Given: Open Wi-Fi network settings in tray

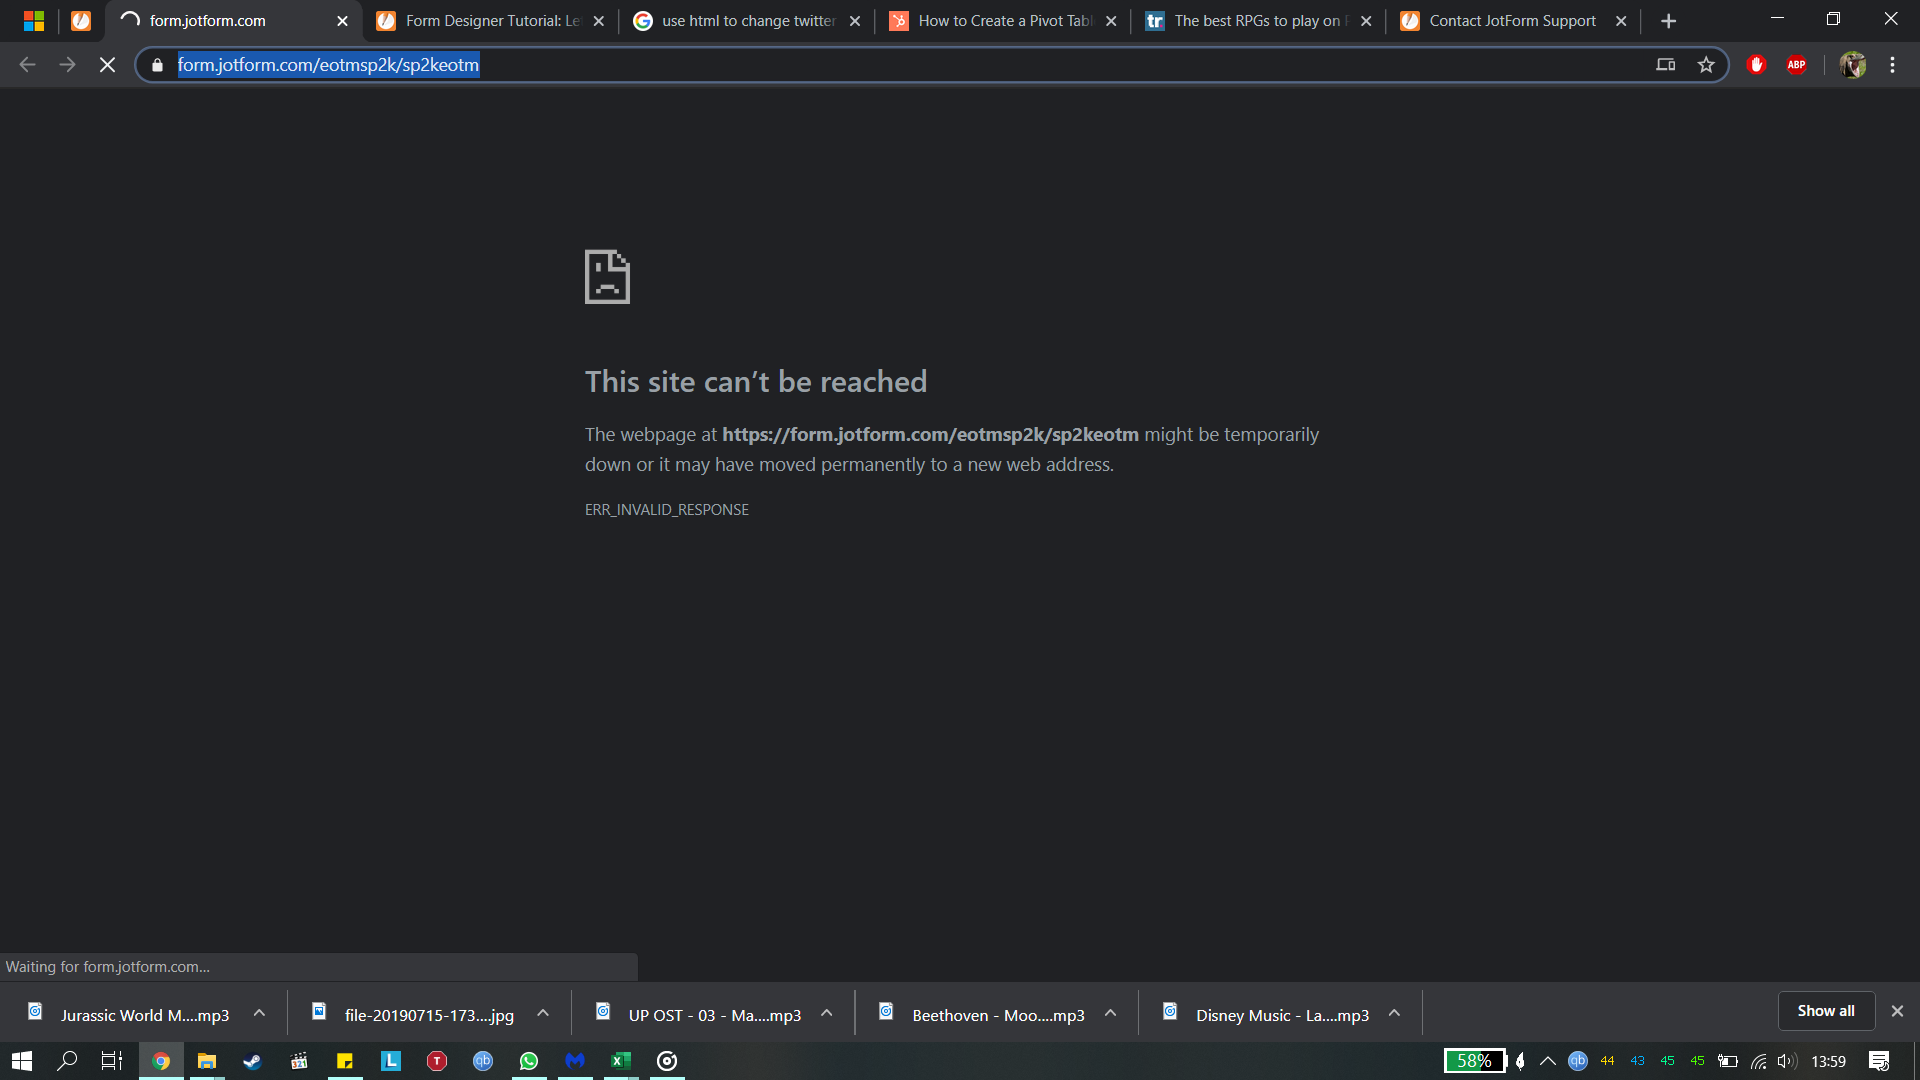Looking at the screenshot, I should coord(1759,1061).
